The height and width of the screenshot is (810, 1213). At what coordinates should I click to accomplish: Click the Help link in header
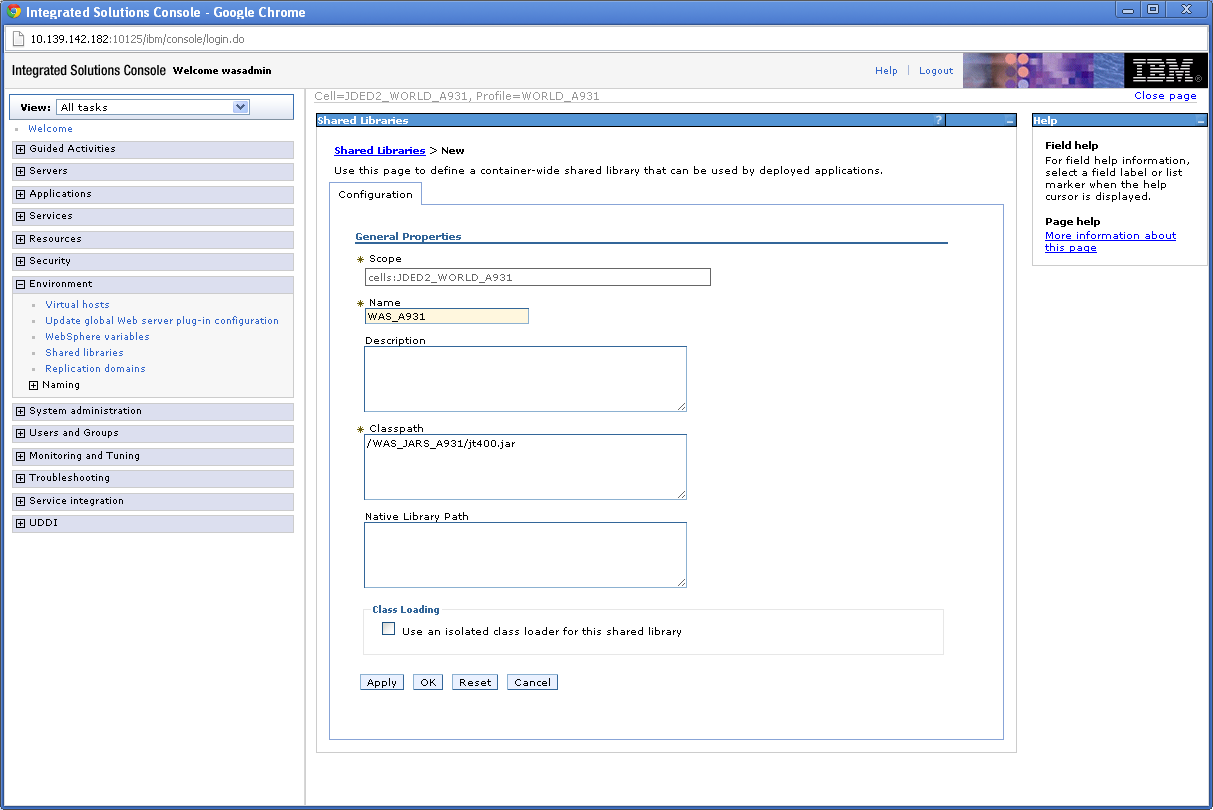886,71
